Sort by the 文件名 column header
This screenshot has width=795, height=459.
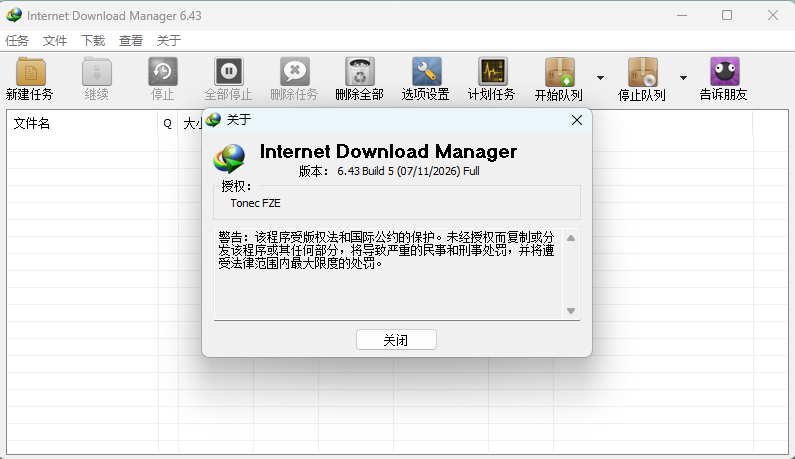click(82, 123)
